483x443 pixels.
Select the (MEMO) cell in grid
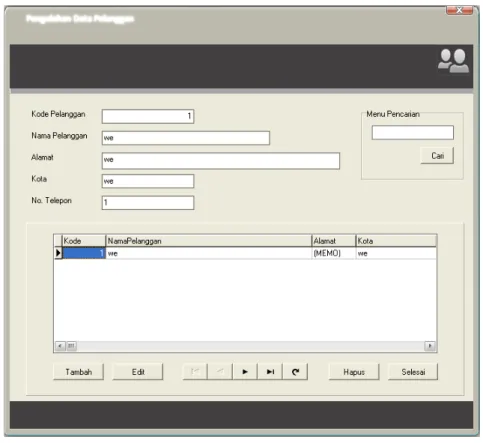tap(334, 253)
